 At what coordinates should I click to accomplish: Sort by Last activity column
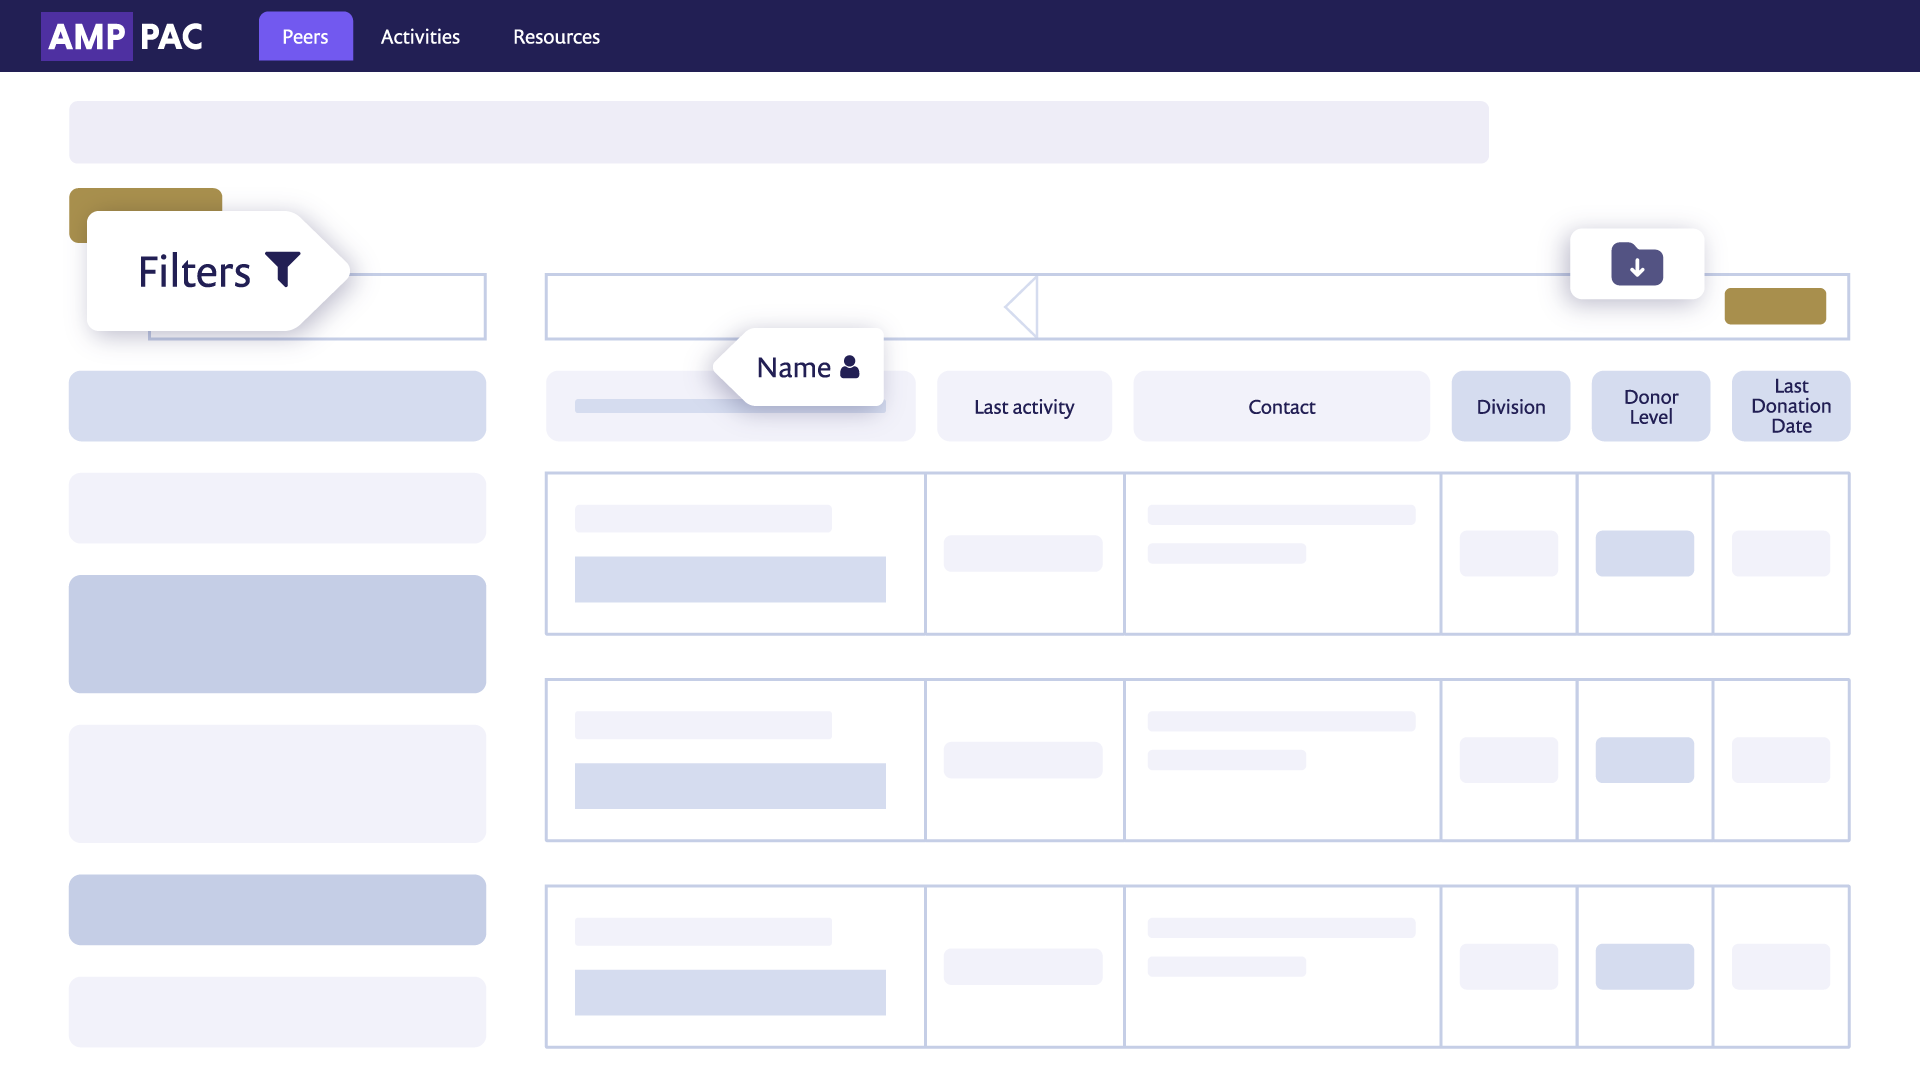point(1024,407)
